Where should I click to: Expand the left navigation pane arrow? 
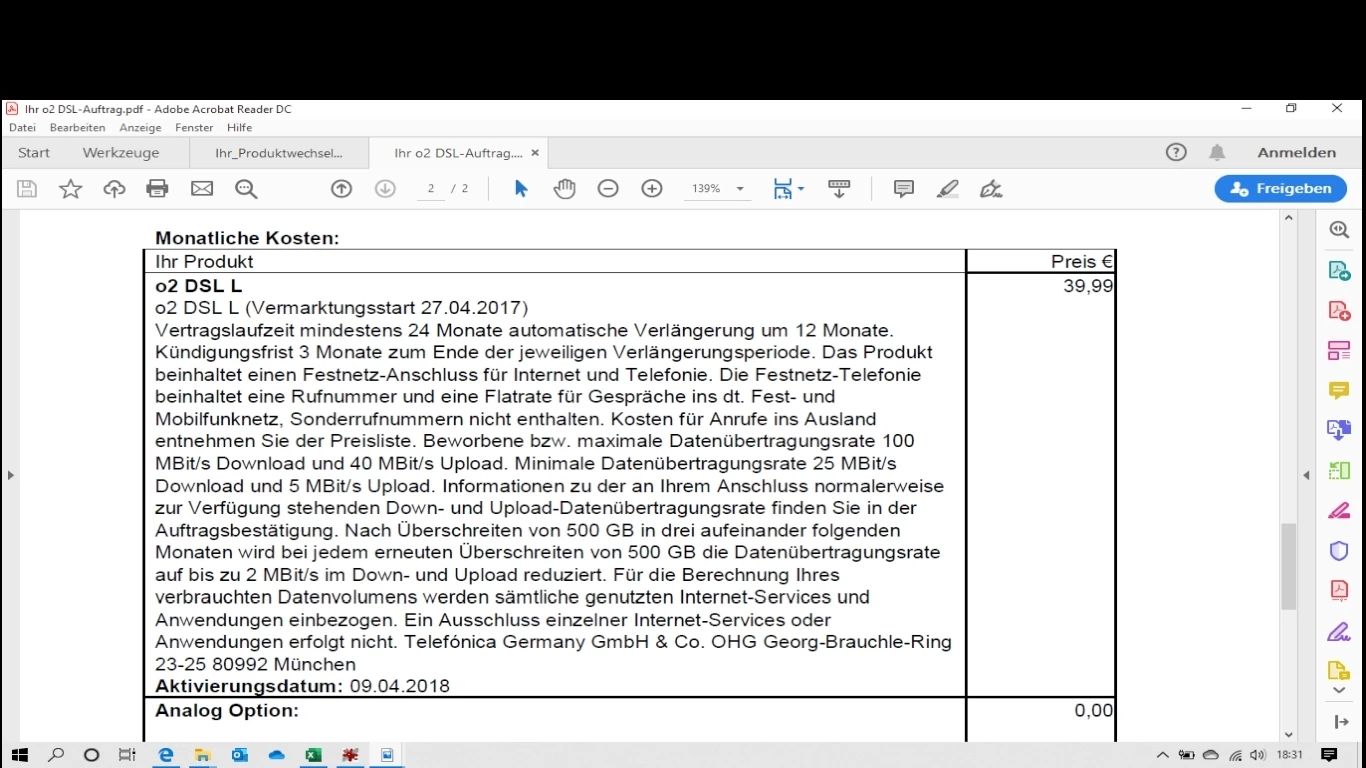click(10, 475)
